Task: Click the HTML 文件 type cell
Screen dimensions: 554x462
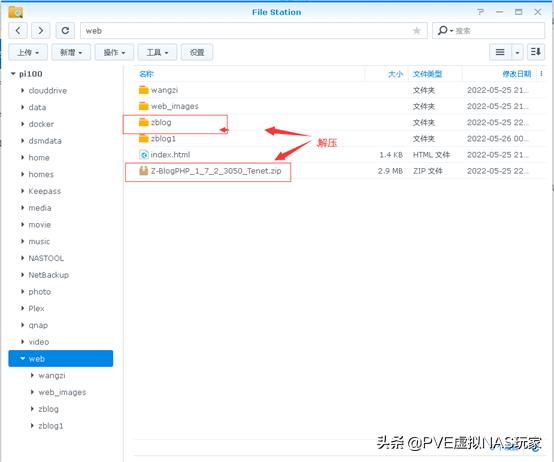Action: click(431, 155)
